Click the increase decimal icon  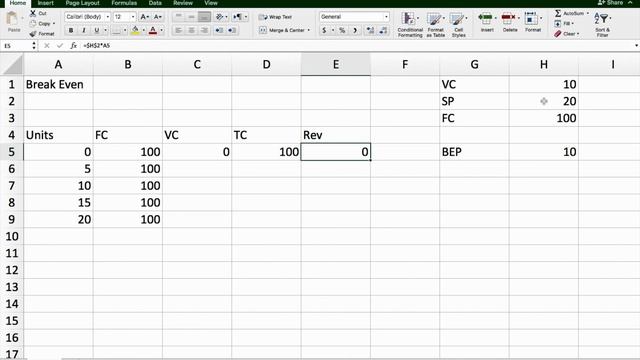(x=370, y=30)
